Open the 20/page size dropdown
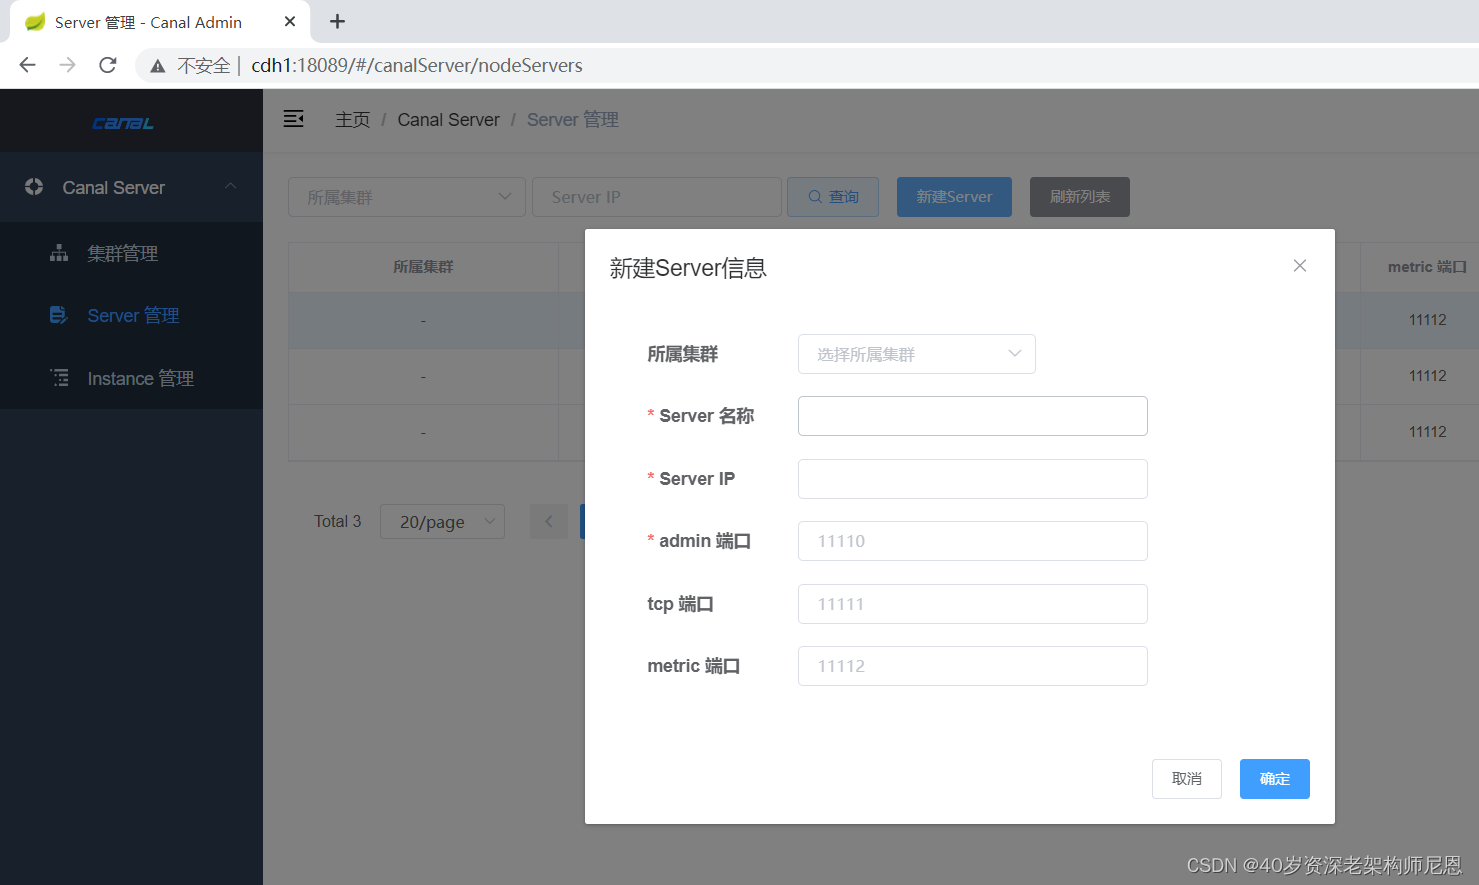The image size is (1479, 885). point(442,522)
